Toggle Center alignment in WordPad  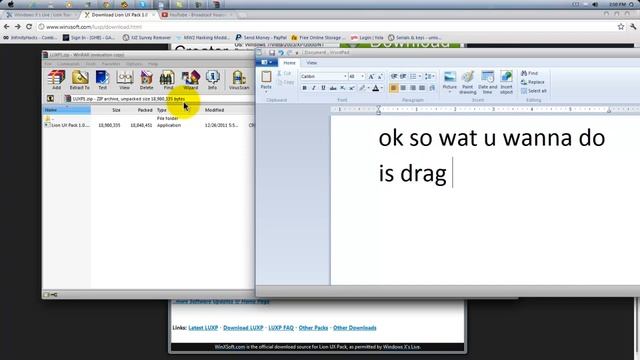(x=403, y=88)
